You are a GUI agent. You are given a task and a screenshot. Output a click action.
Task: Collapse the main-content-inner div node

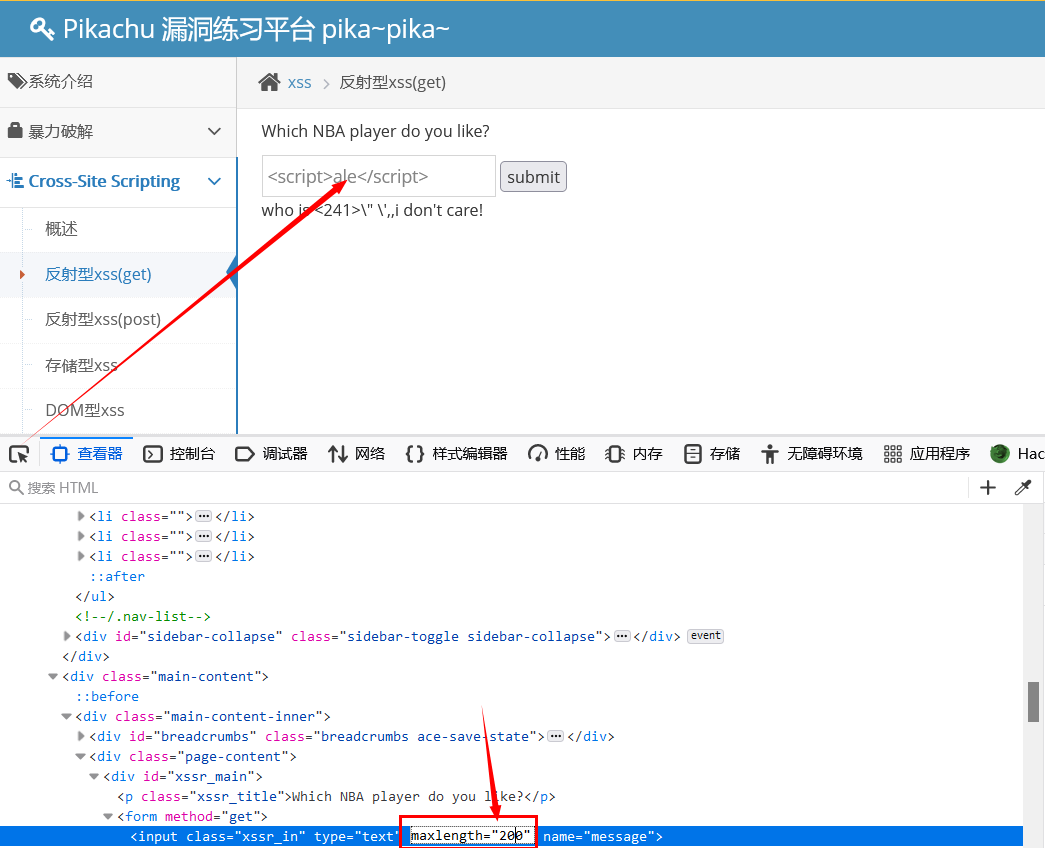(x=67, y=716)
